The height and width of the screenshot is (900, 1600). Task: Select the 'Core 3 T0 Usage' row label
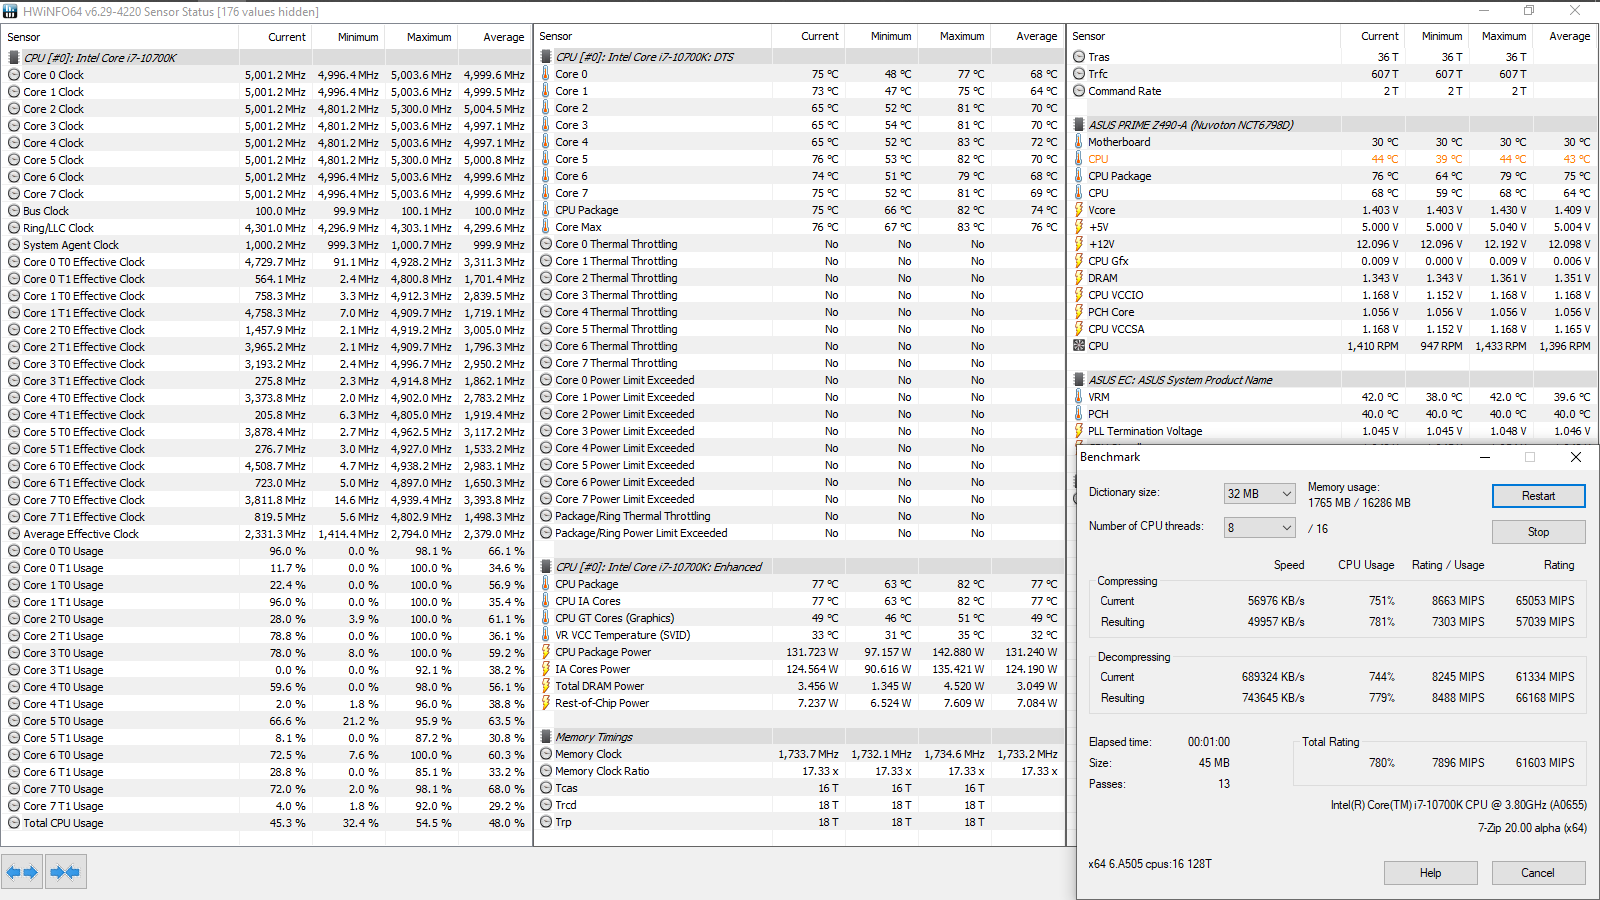[x=63, y=653]
